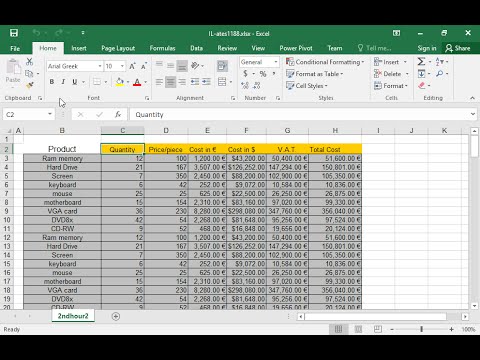Screen dimensions: 480x360
Task: Click the Merge & Center icon
Action: point(222,82)
